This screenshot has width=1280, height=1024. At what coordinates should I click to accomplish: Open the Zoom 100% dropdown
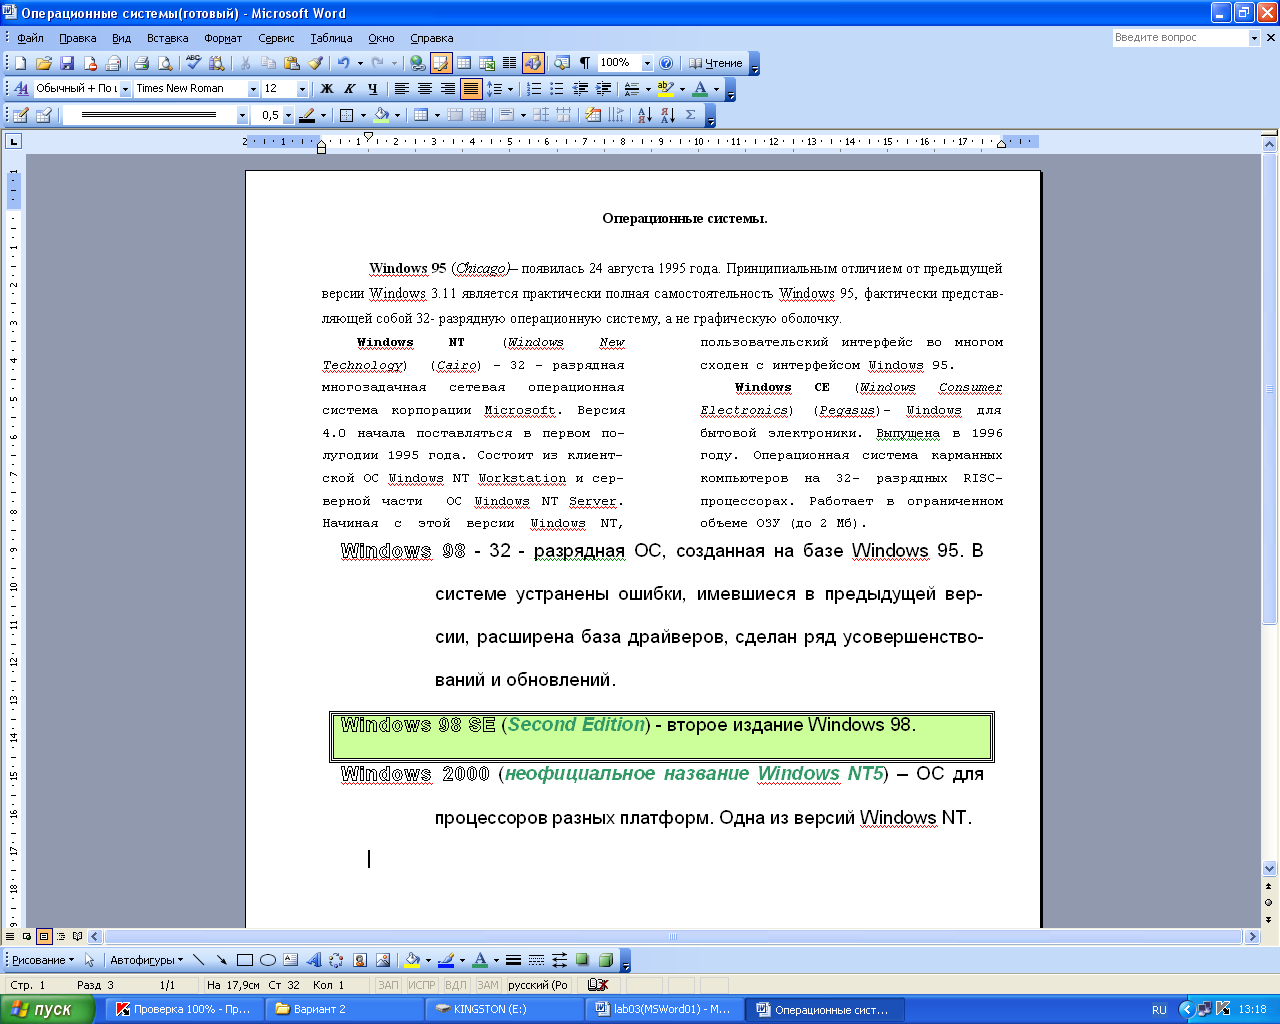pos(647,63)
